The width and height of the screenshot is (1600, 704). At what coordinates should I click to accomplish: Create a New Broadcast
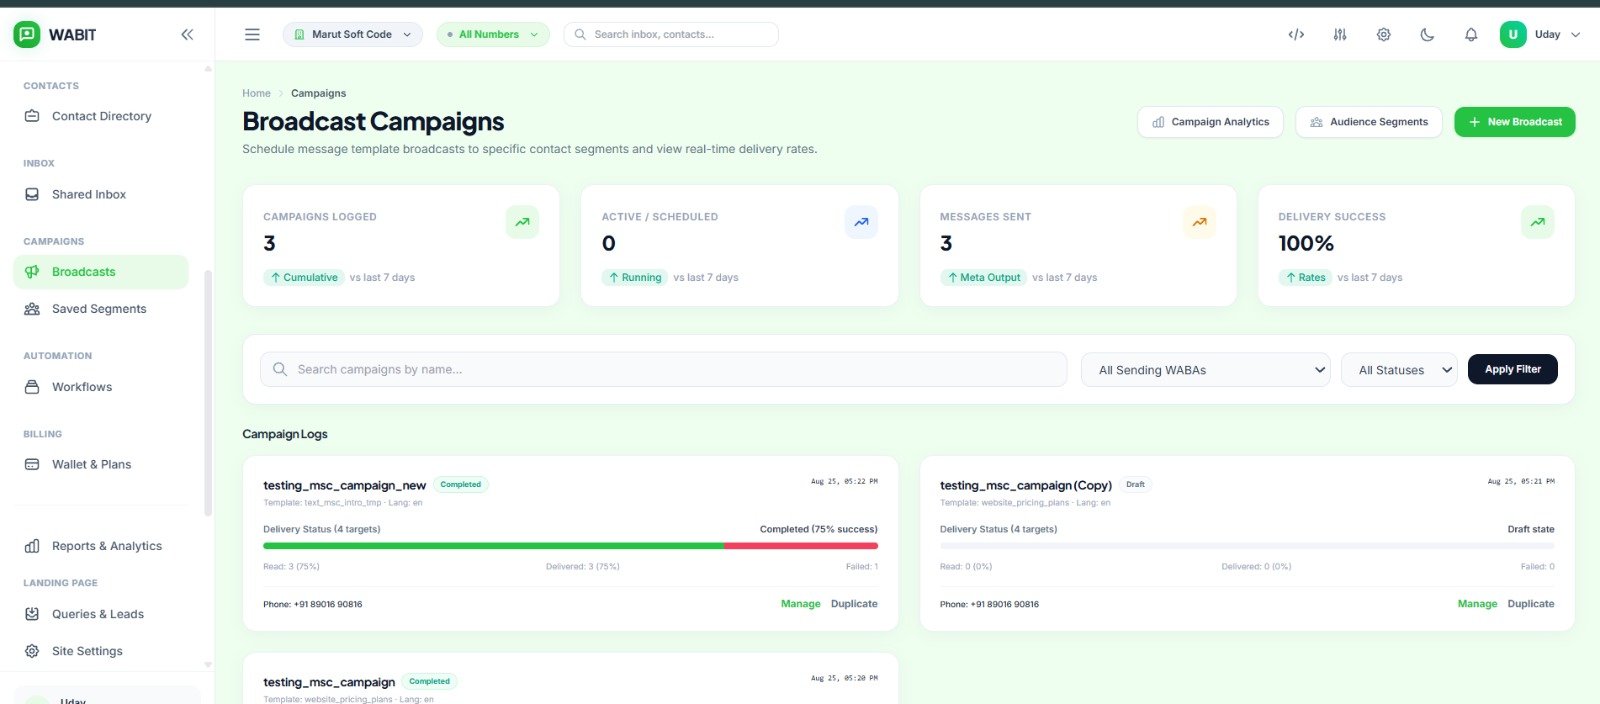1515,122
